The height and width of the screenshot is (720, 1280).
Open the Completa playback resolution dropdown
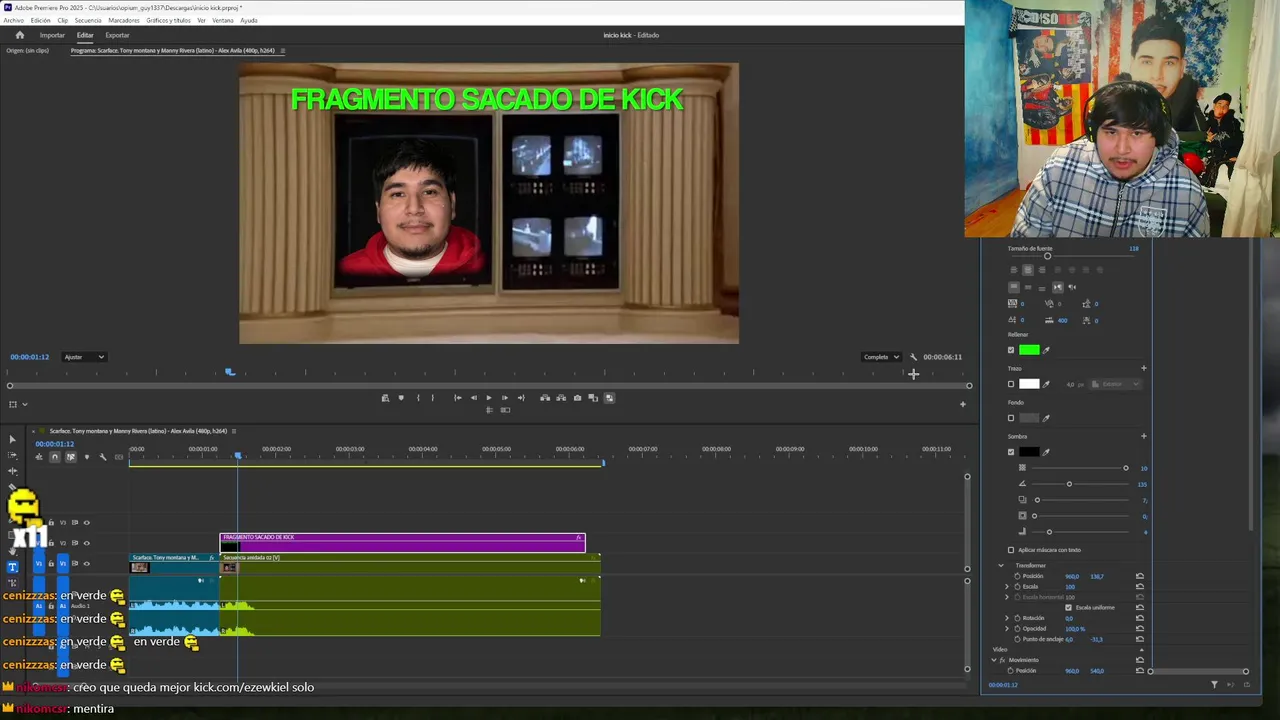click(881, 357)
